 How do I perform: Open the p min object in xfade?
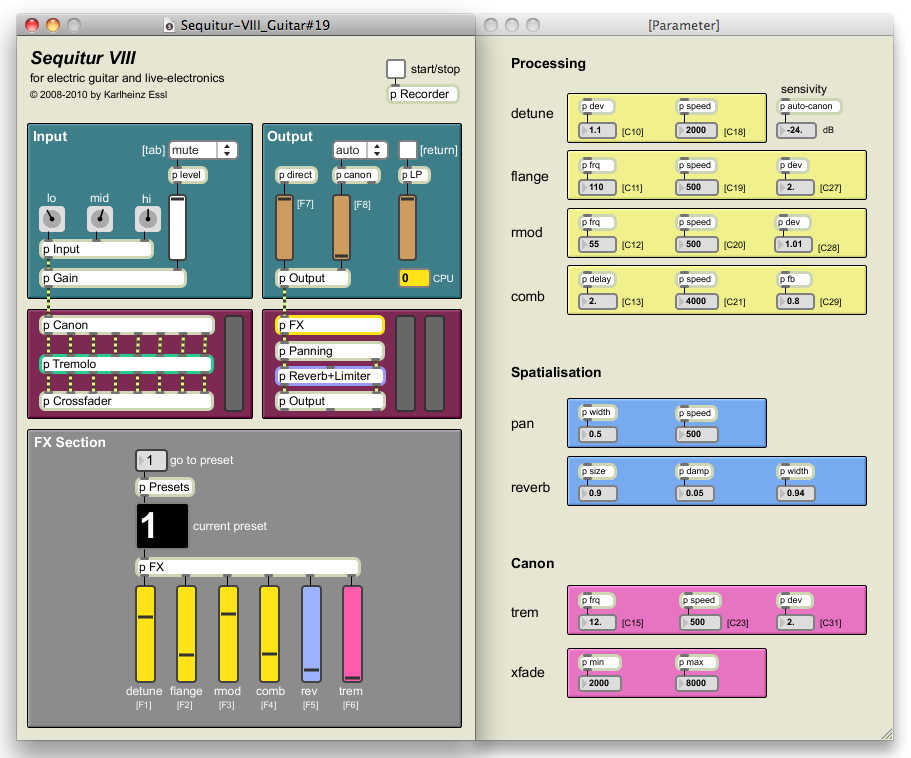600,662
